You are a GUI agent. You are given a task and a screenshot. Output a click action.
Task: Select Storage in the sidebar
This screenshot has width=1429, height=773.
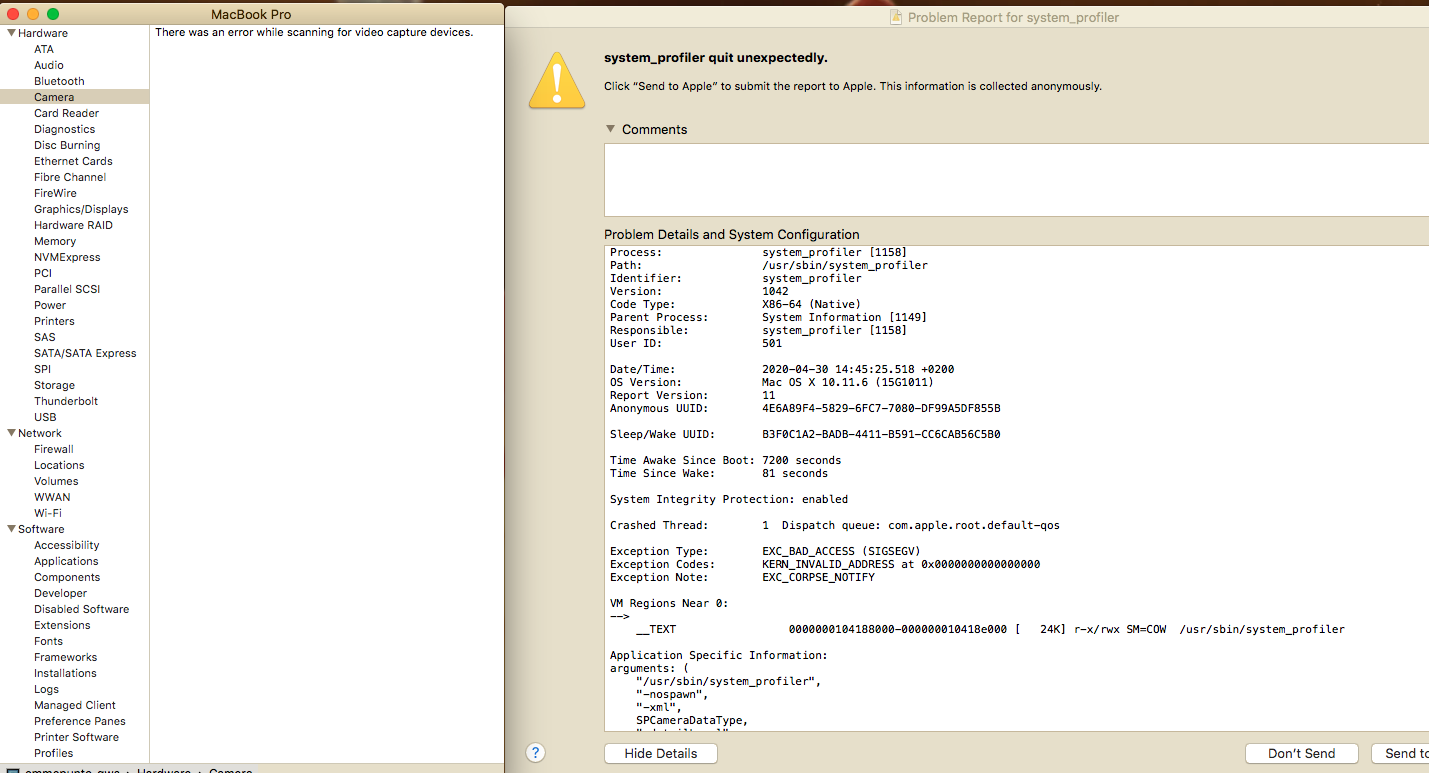(54, 385)
